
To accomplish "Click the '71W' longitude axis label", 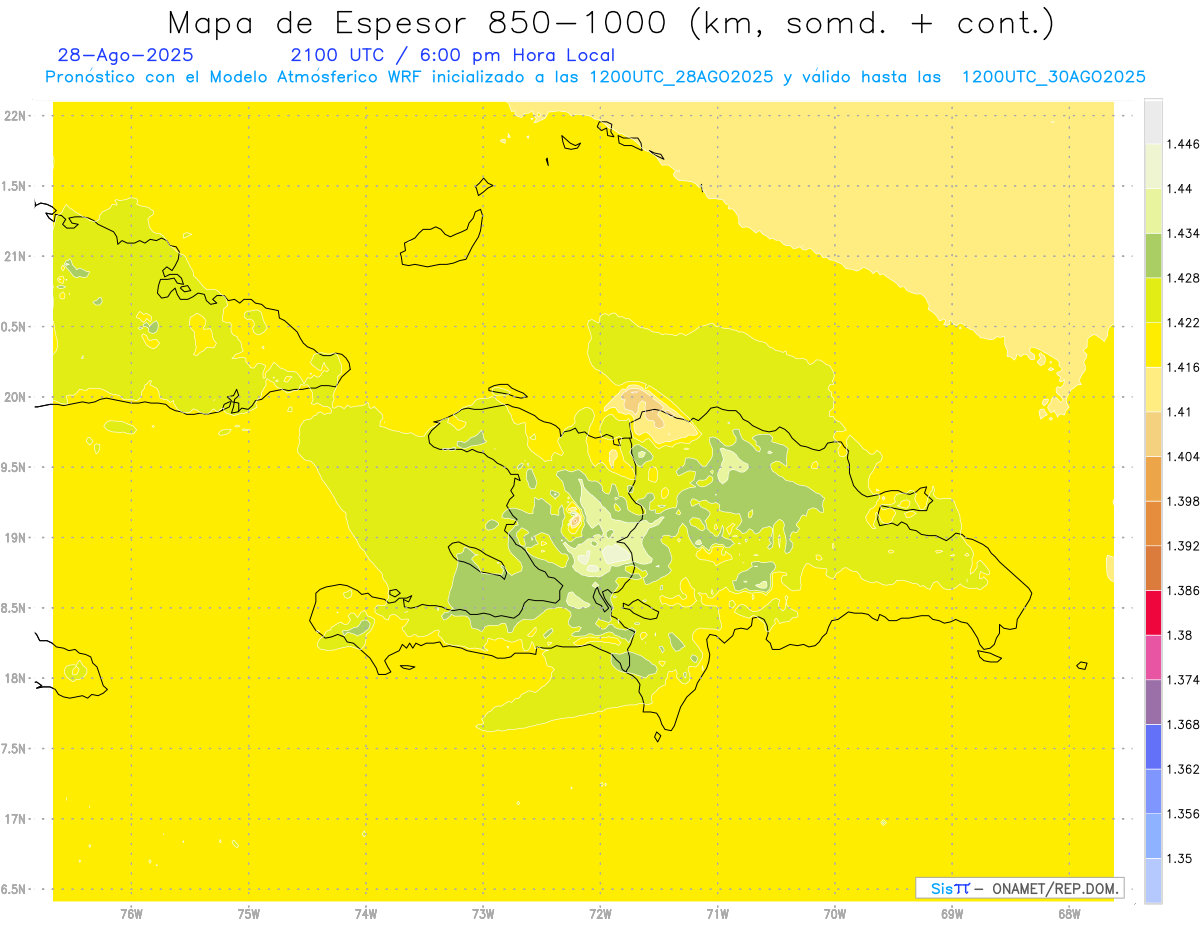I will pyautogui.click(x=717, y=913).
